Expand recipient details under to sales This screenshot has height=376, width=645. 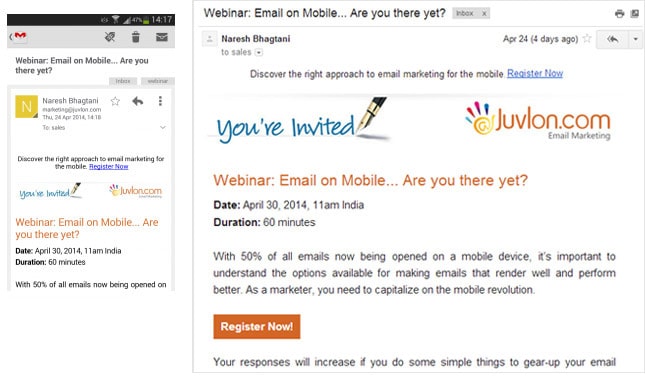[259, 52]
